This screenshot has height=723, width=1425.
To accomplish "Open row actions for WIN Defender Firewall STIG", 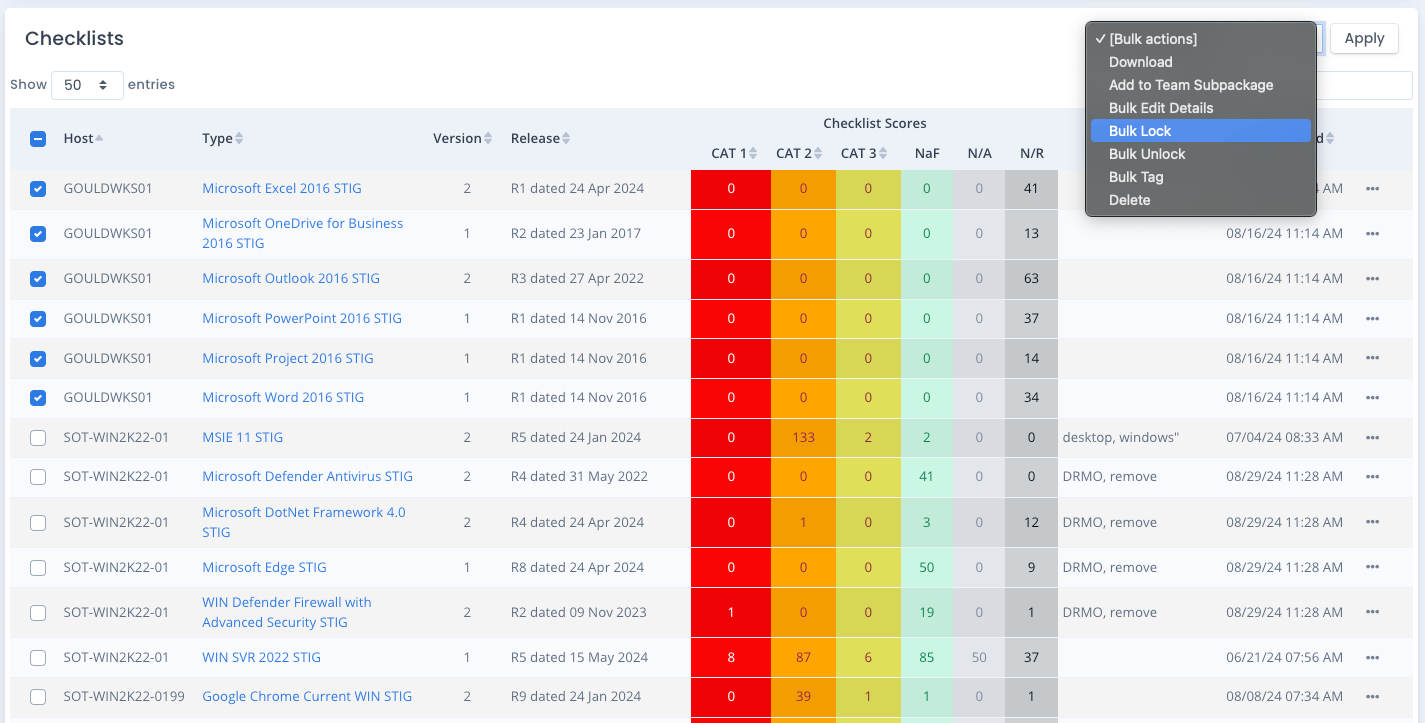I will (1372, 612).
